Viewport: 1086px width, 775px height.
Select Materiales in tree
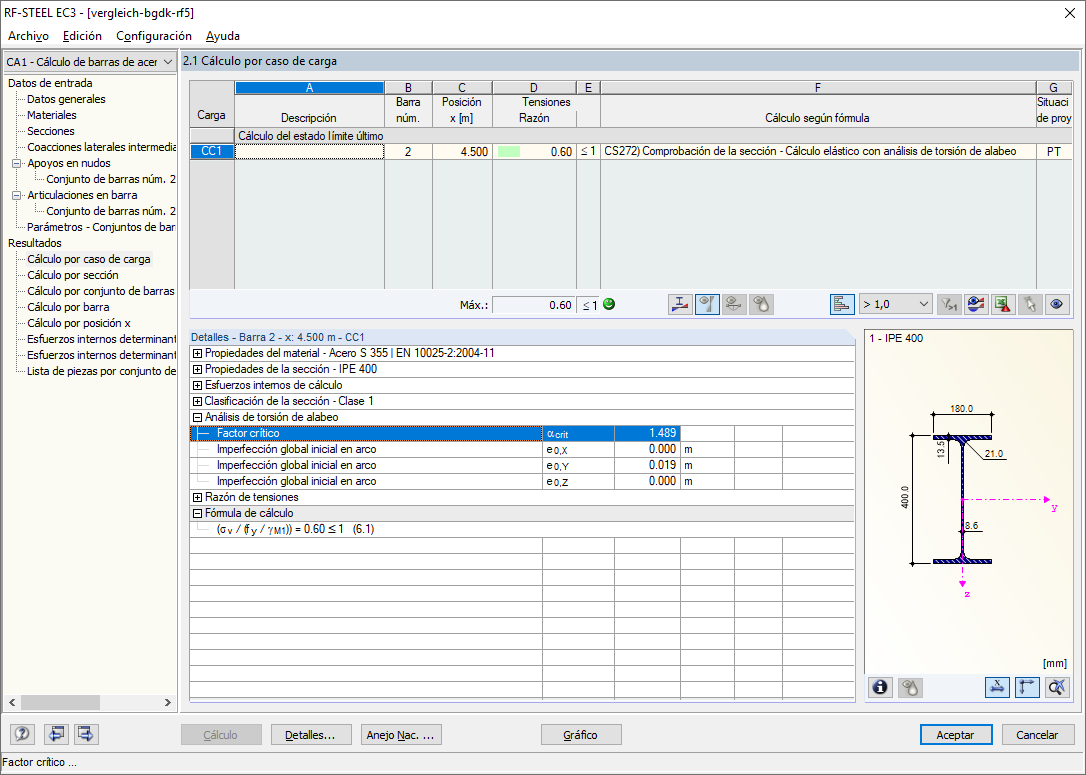[52, 115]
